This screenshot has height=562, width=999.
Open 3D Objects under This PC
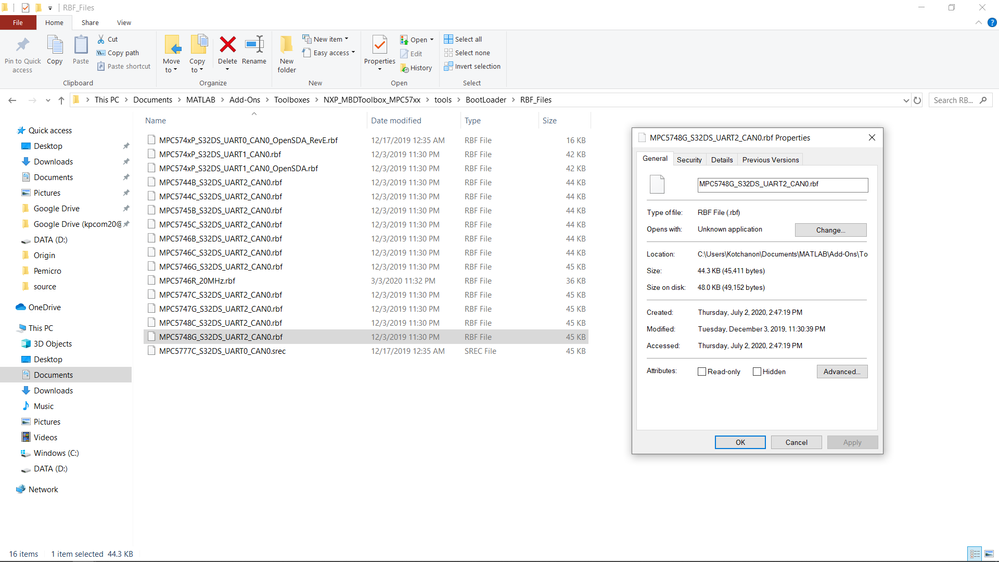[52, 343]
